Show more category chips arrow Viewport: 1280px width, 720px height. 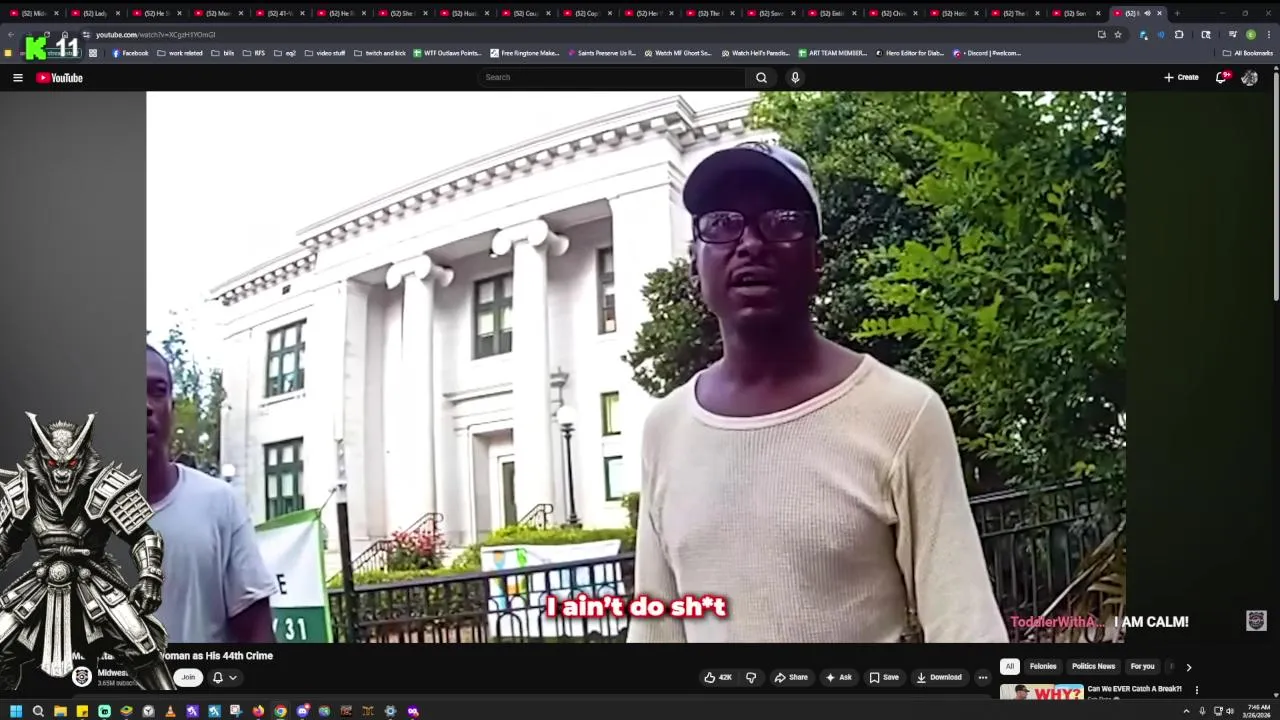click(x=1188, y=667)
